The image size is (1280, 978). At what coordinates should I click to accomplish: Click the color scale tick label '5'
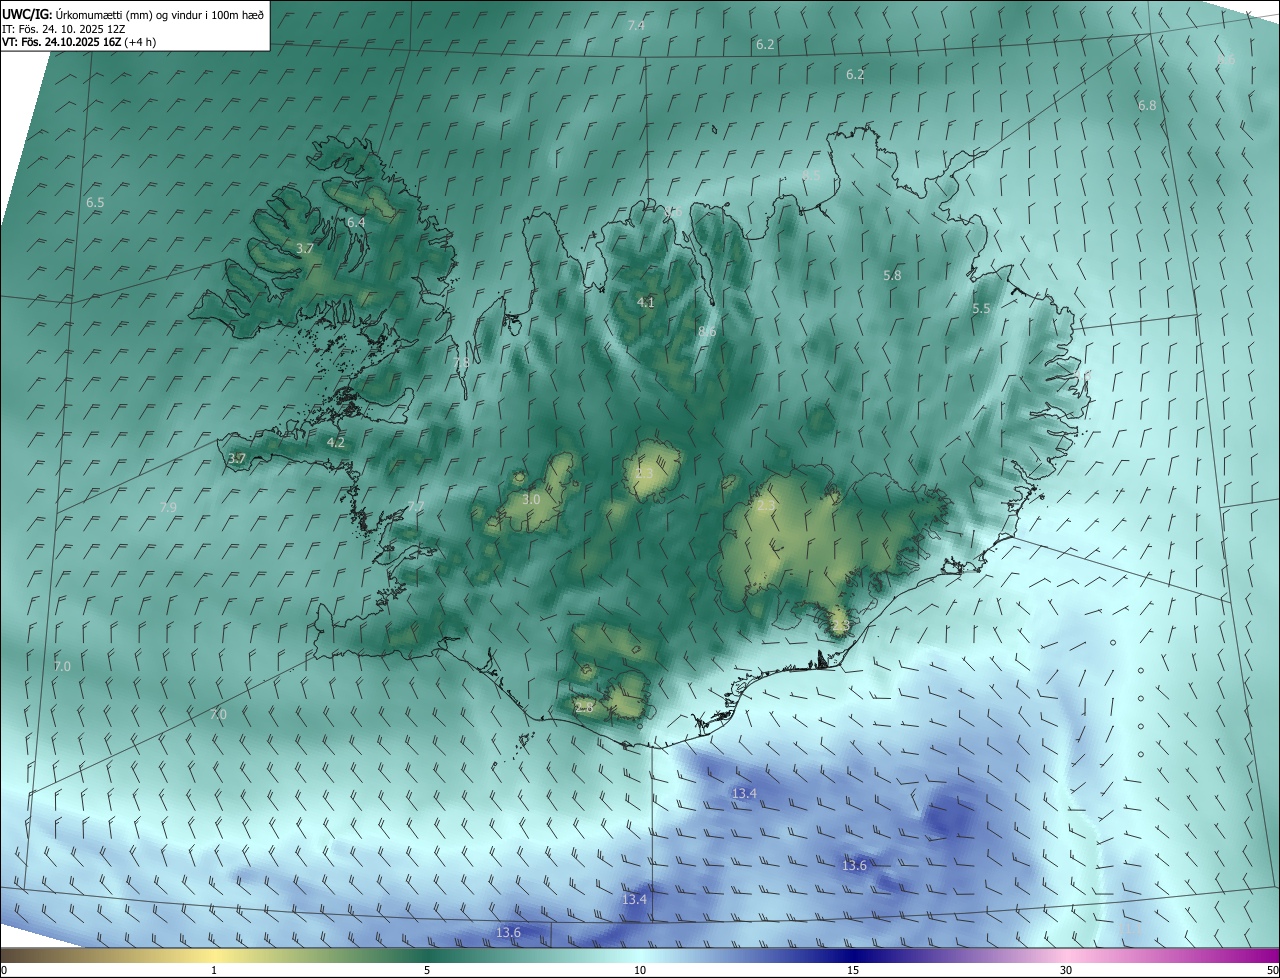427,970
